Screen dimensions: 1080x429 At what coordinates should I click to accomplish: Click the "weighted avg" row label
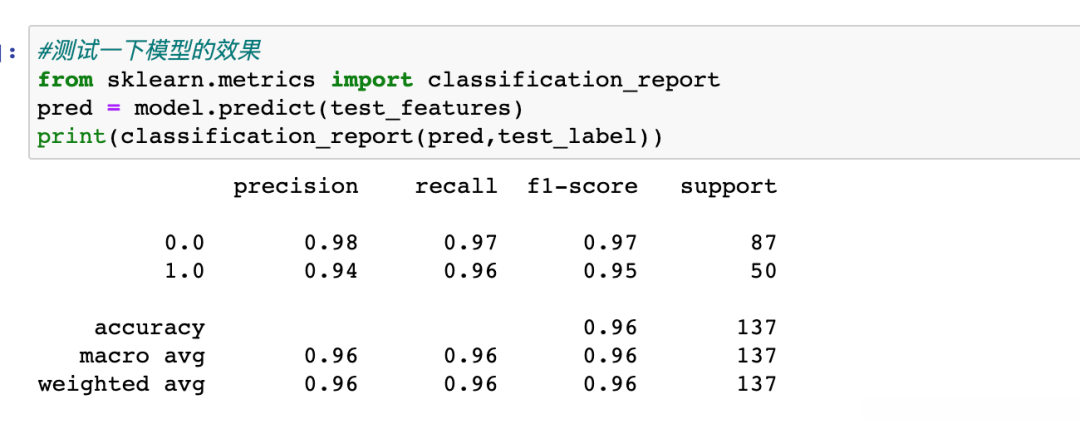coord(121,384)
